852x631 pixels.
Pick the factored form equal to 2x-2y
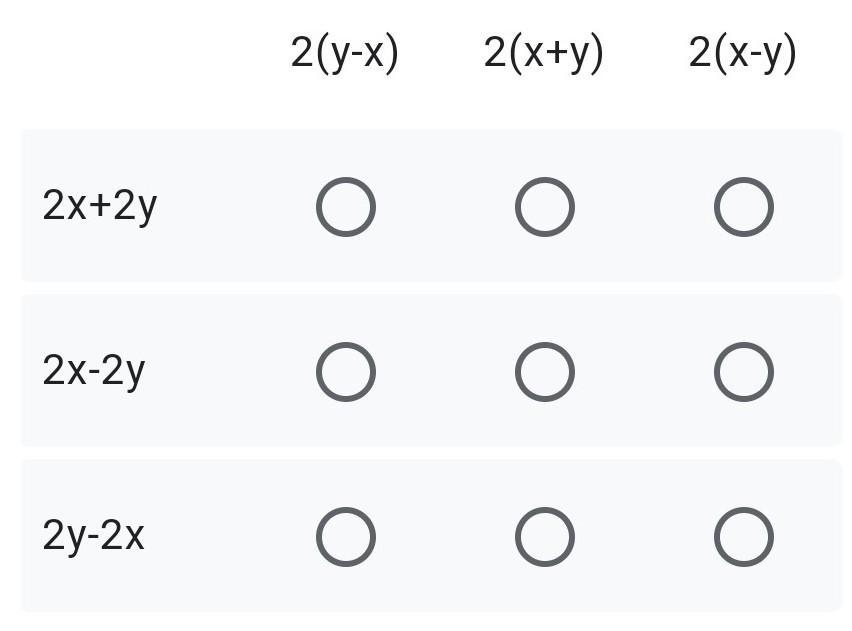click(x=743, y=372)
